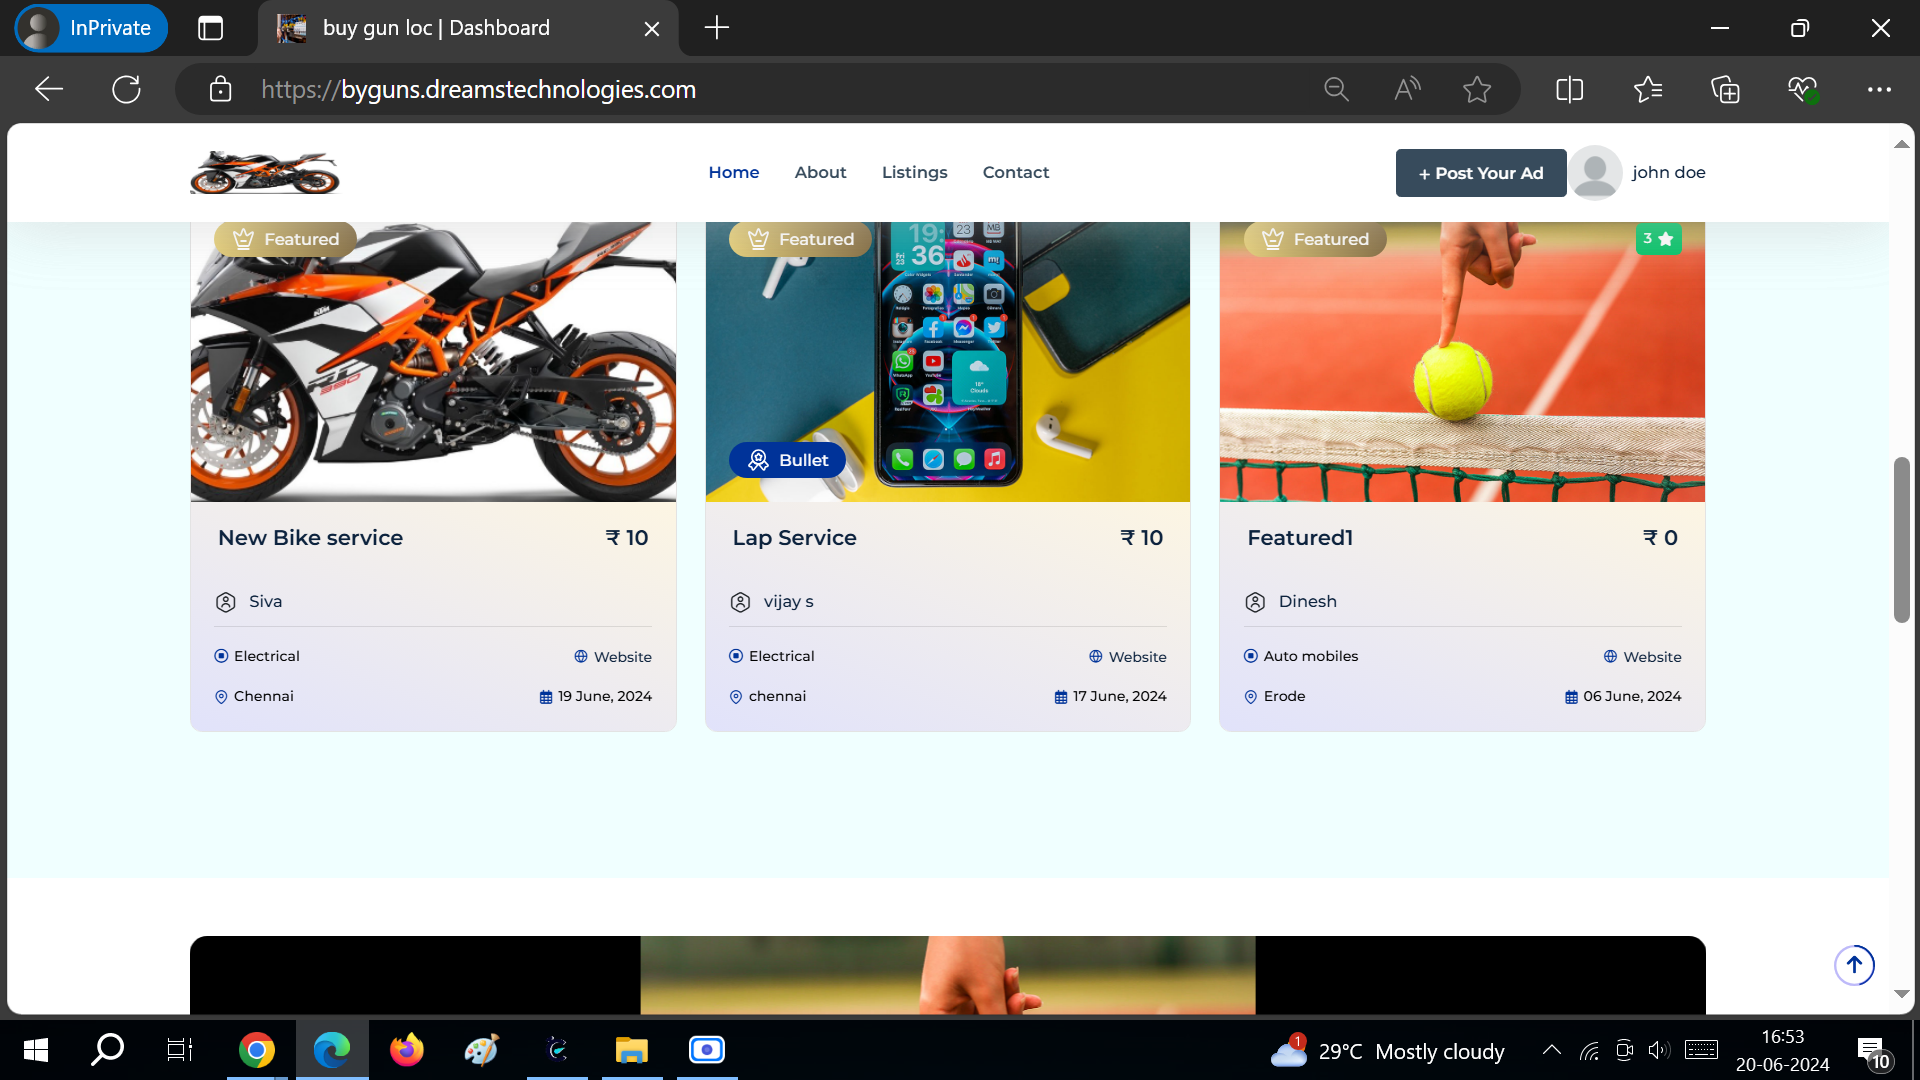Click 17 June, 2024 date

point(1119,696)
